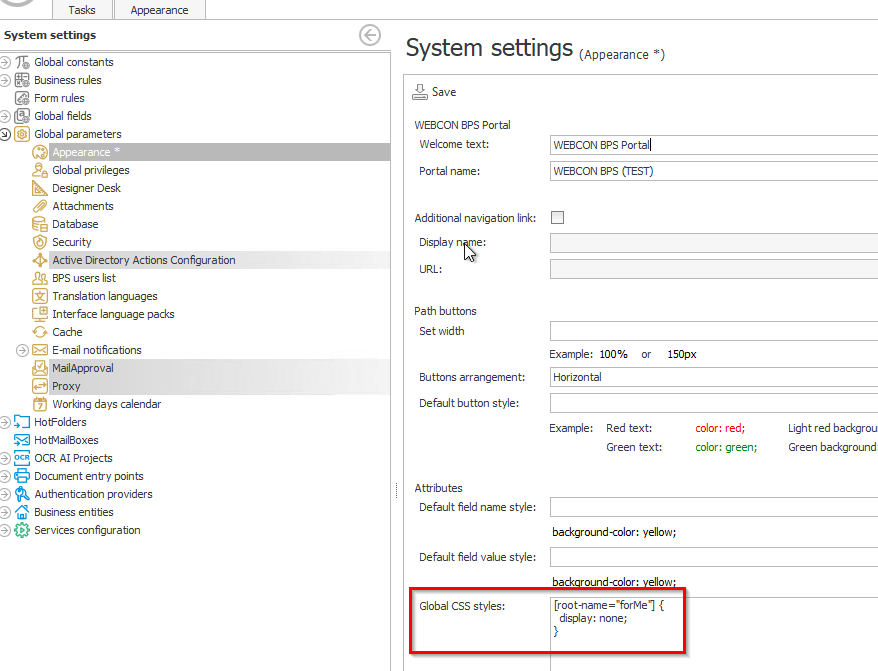Click the Global fields icon
The width and height of the screenshot is (878, 671).
(x=22, y=116)
